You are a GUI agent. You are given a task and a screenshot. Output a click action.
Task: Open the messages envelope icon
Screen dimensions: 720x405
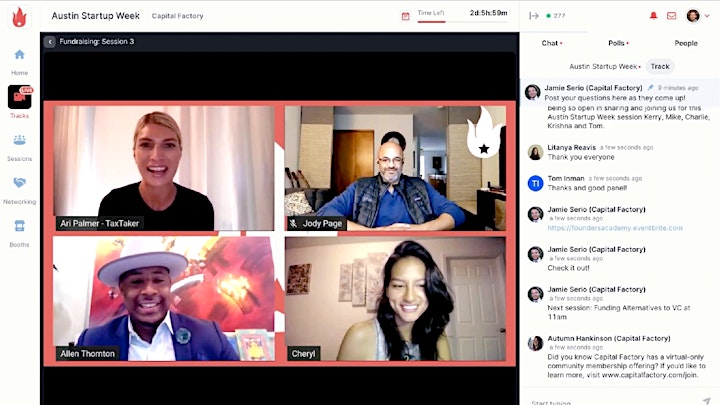tap(671, 16)
